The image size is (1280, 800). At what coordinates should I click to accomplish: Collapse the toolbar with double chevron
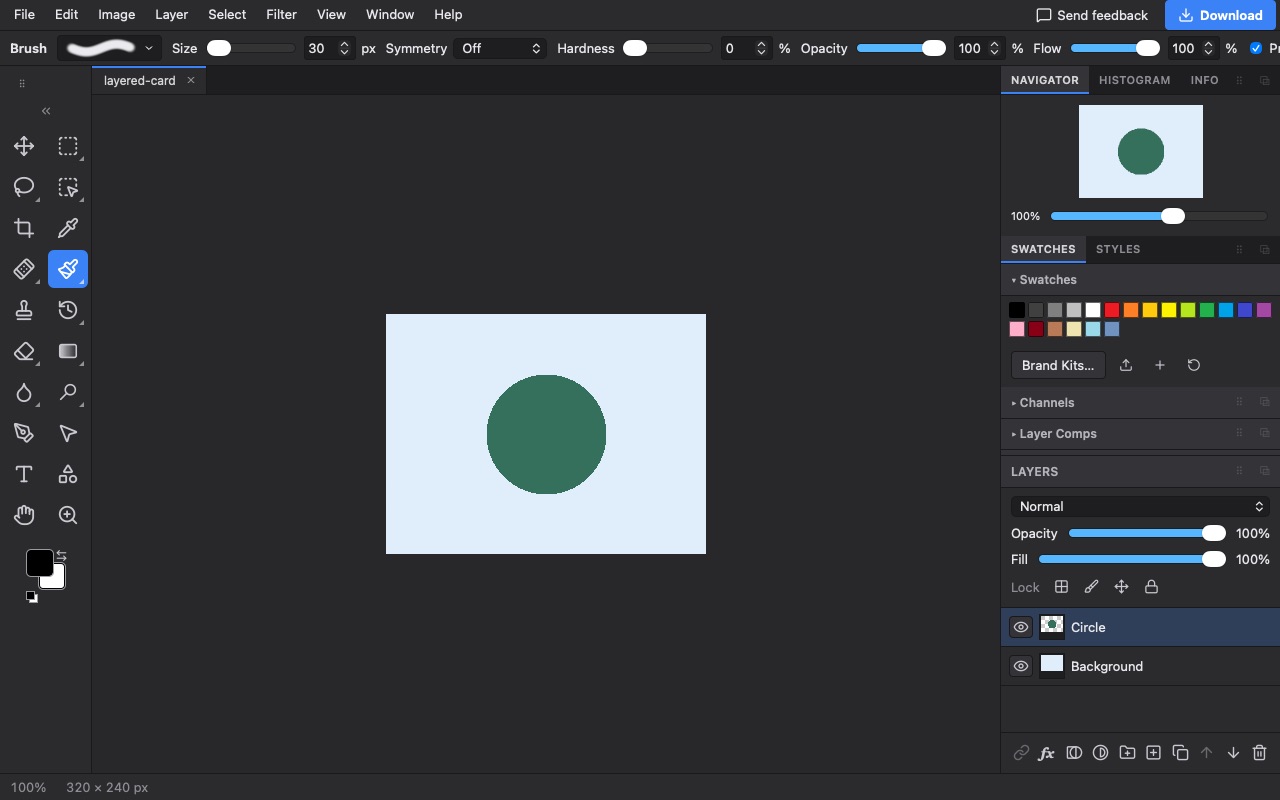(46, 111)
